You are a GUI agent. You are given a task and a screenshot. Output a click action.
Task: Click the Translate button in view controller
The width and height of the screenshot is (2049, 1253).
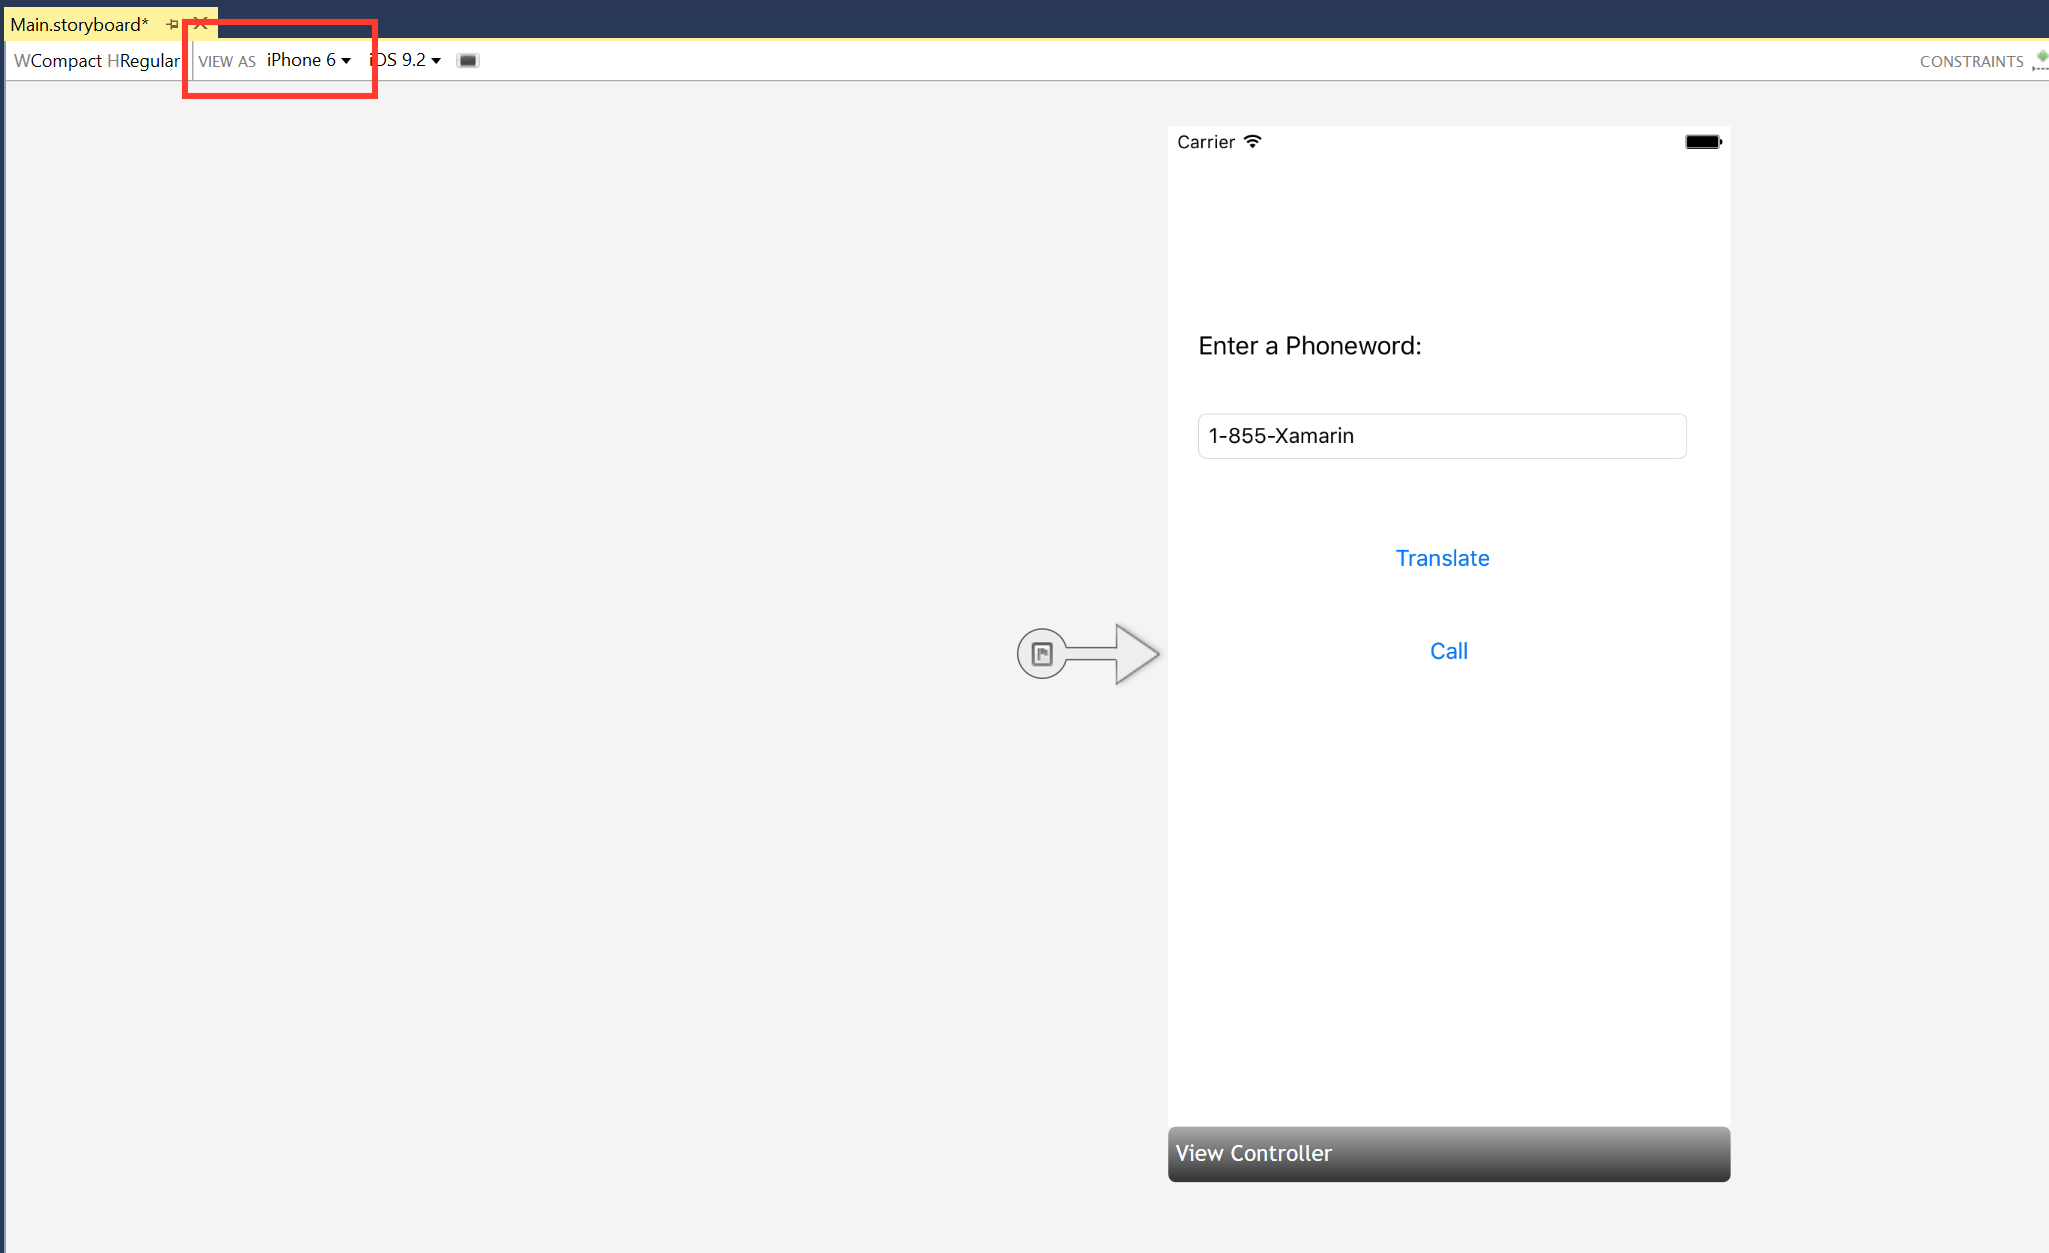pyautogui.click(x=1443, y=558)
